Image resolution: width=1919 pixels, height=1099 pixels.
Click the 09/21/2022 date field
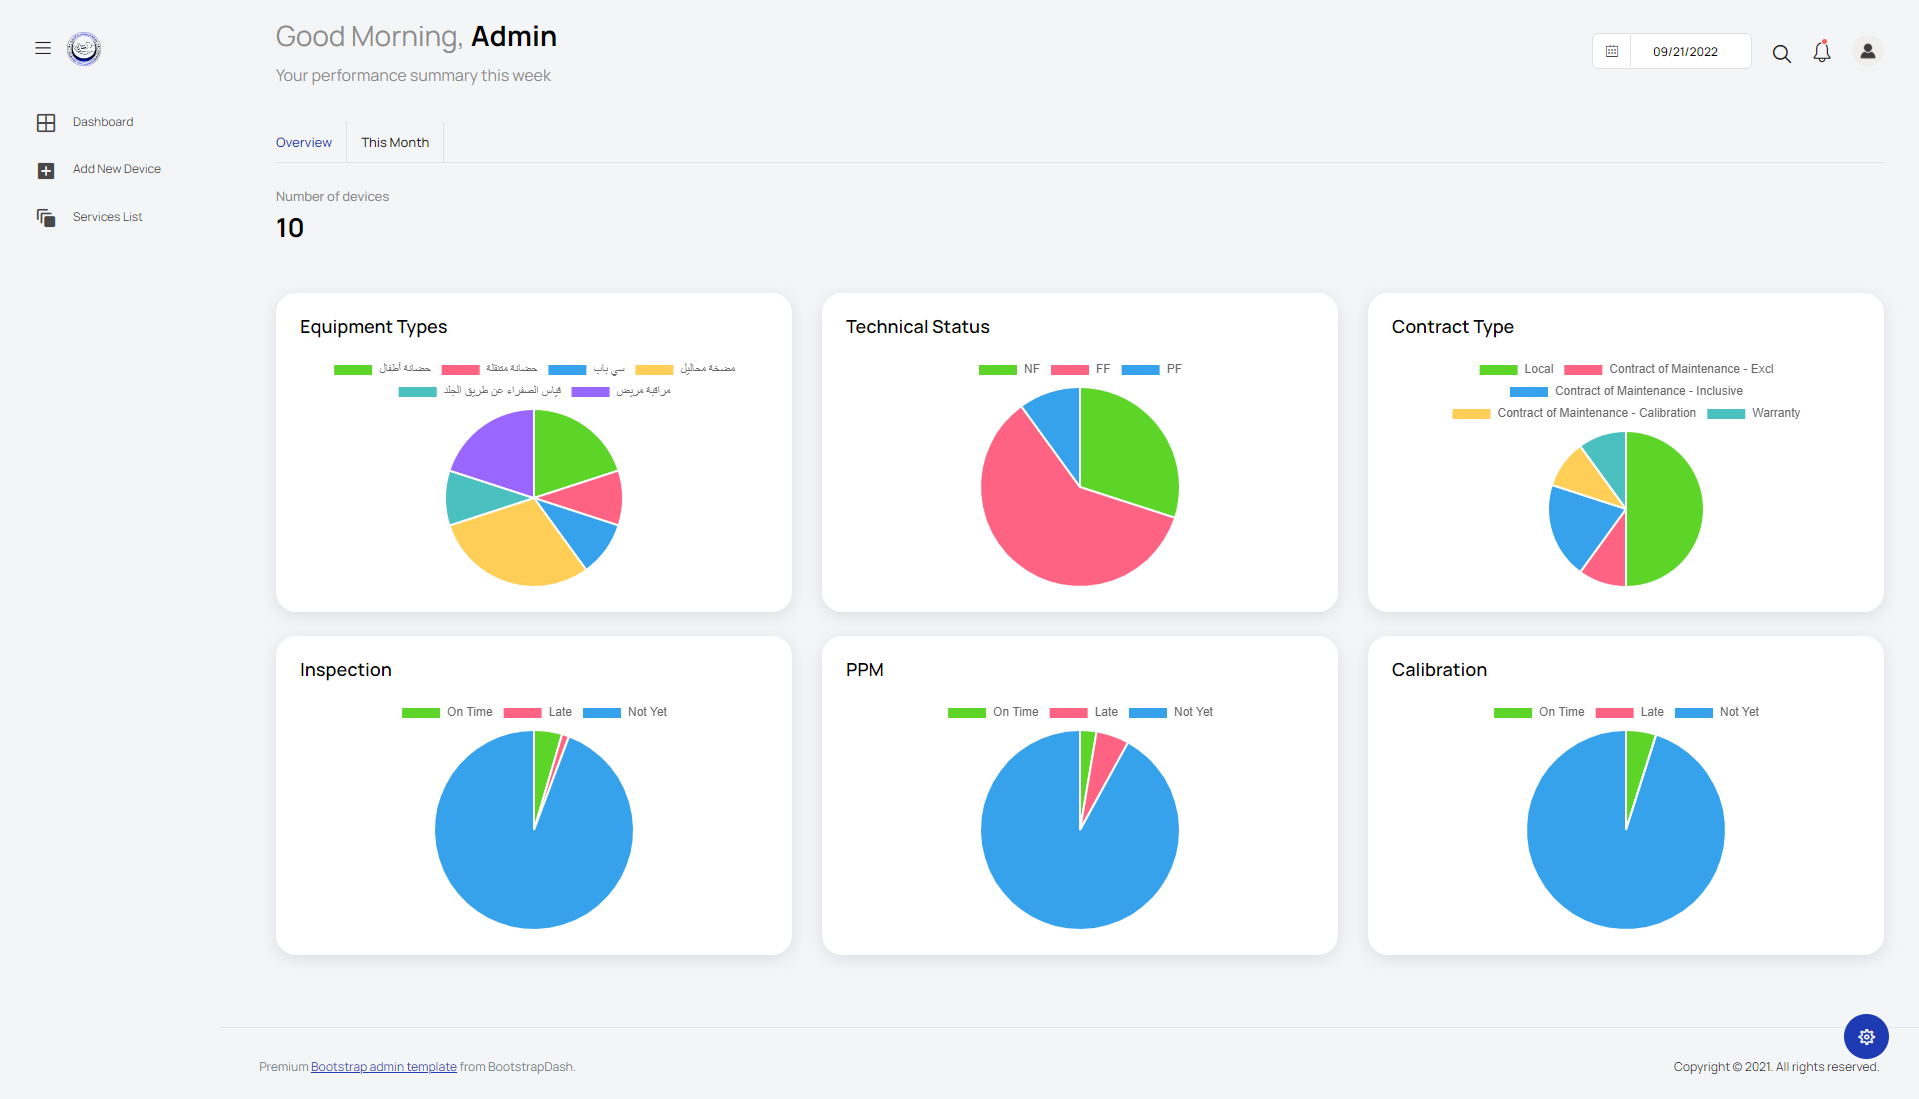[1690, 52]
